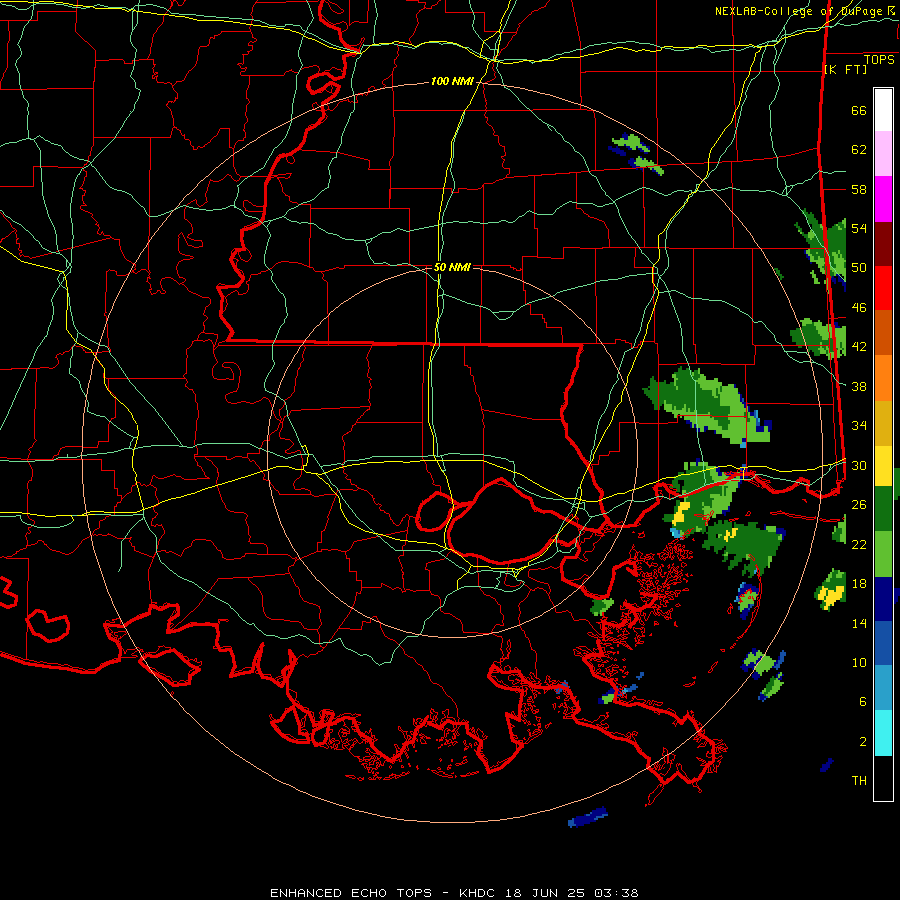Click the [K FT] units label
Screen dimensions: 900x900
pyautogui.click(x=845, y=69)
